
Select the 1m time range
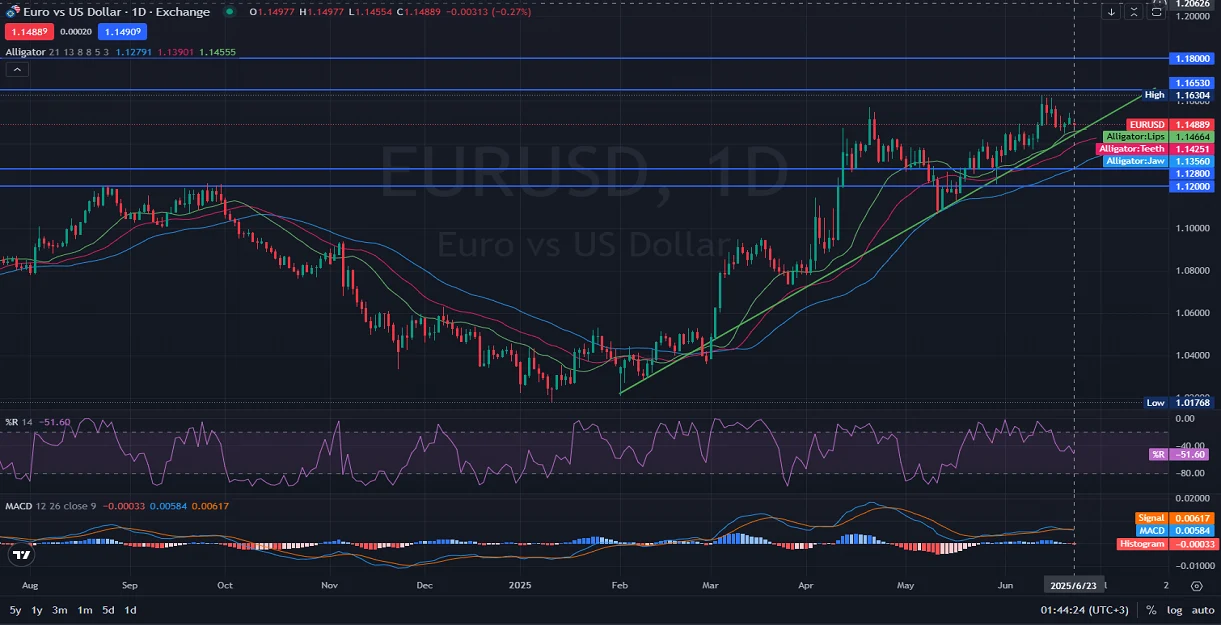(x=85, y=610)
